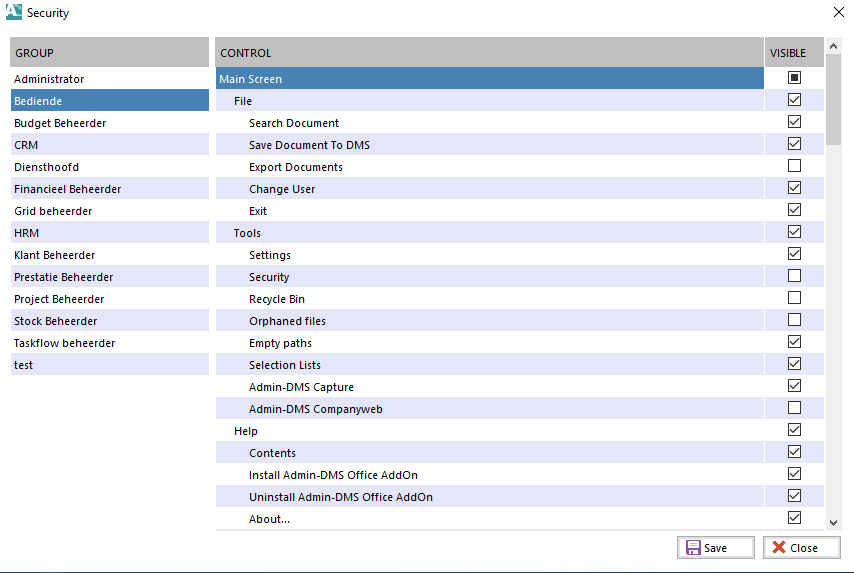Choose the Financieel Beheerder group
Viewport: 854px width, 573px height.
pyautogui.click(x=68, y=189)
